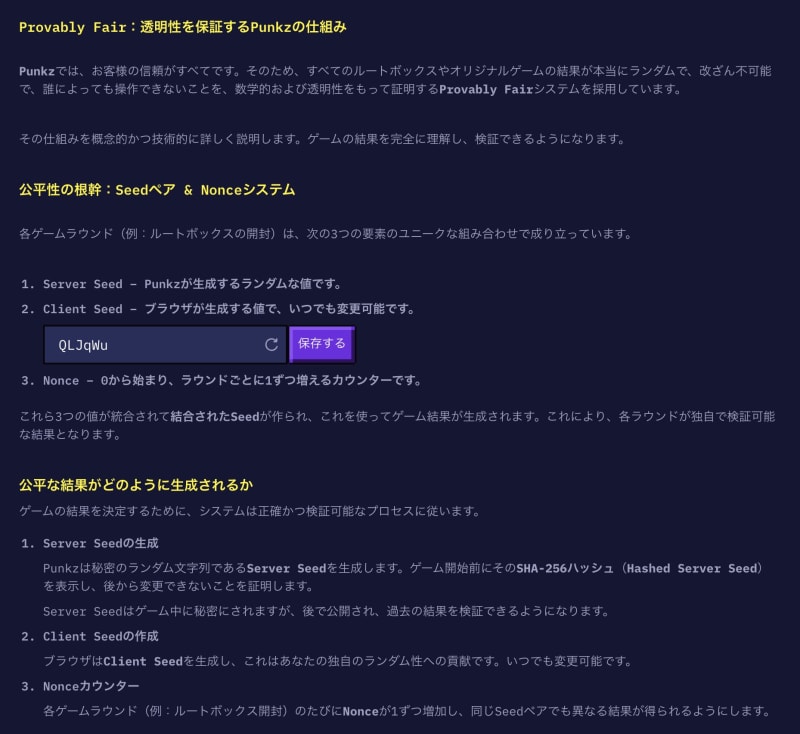Screen dimensions: 800x734
Task: Click the sentence '各ゲームラウンド（例：ルートボックス開封）のたびに'
Action: 406,711
